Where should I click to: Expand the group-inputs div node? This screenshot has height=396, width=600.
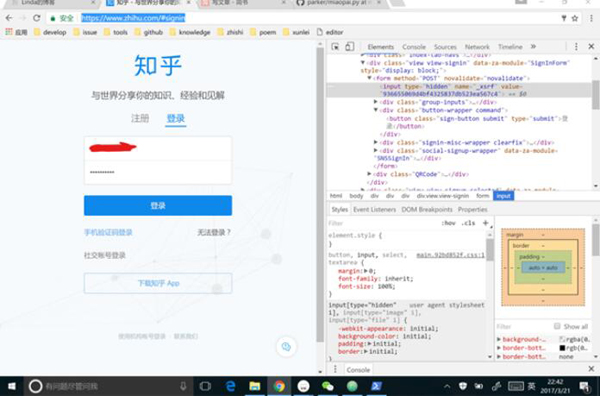pyautogui.click(x=376, y=102)
